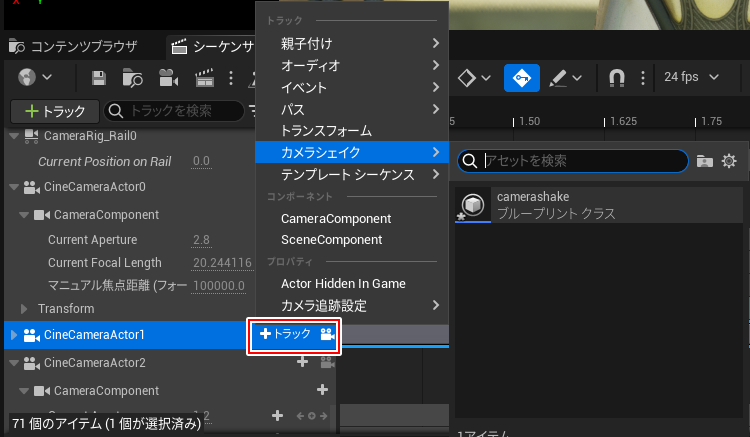
Task: Click the asset picker settings gear
Action: pyautogui.click(x=729, y=161)
